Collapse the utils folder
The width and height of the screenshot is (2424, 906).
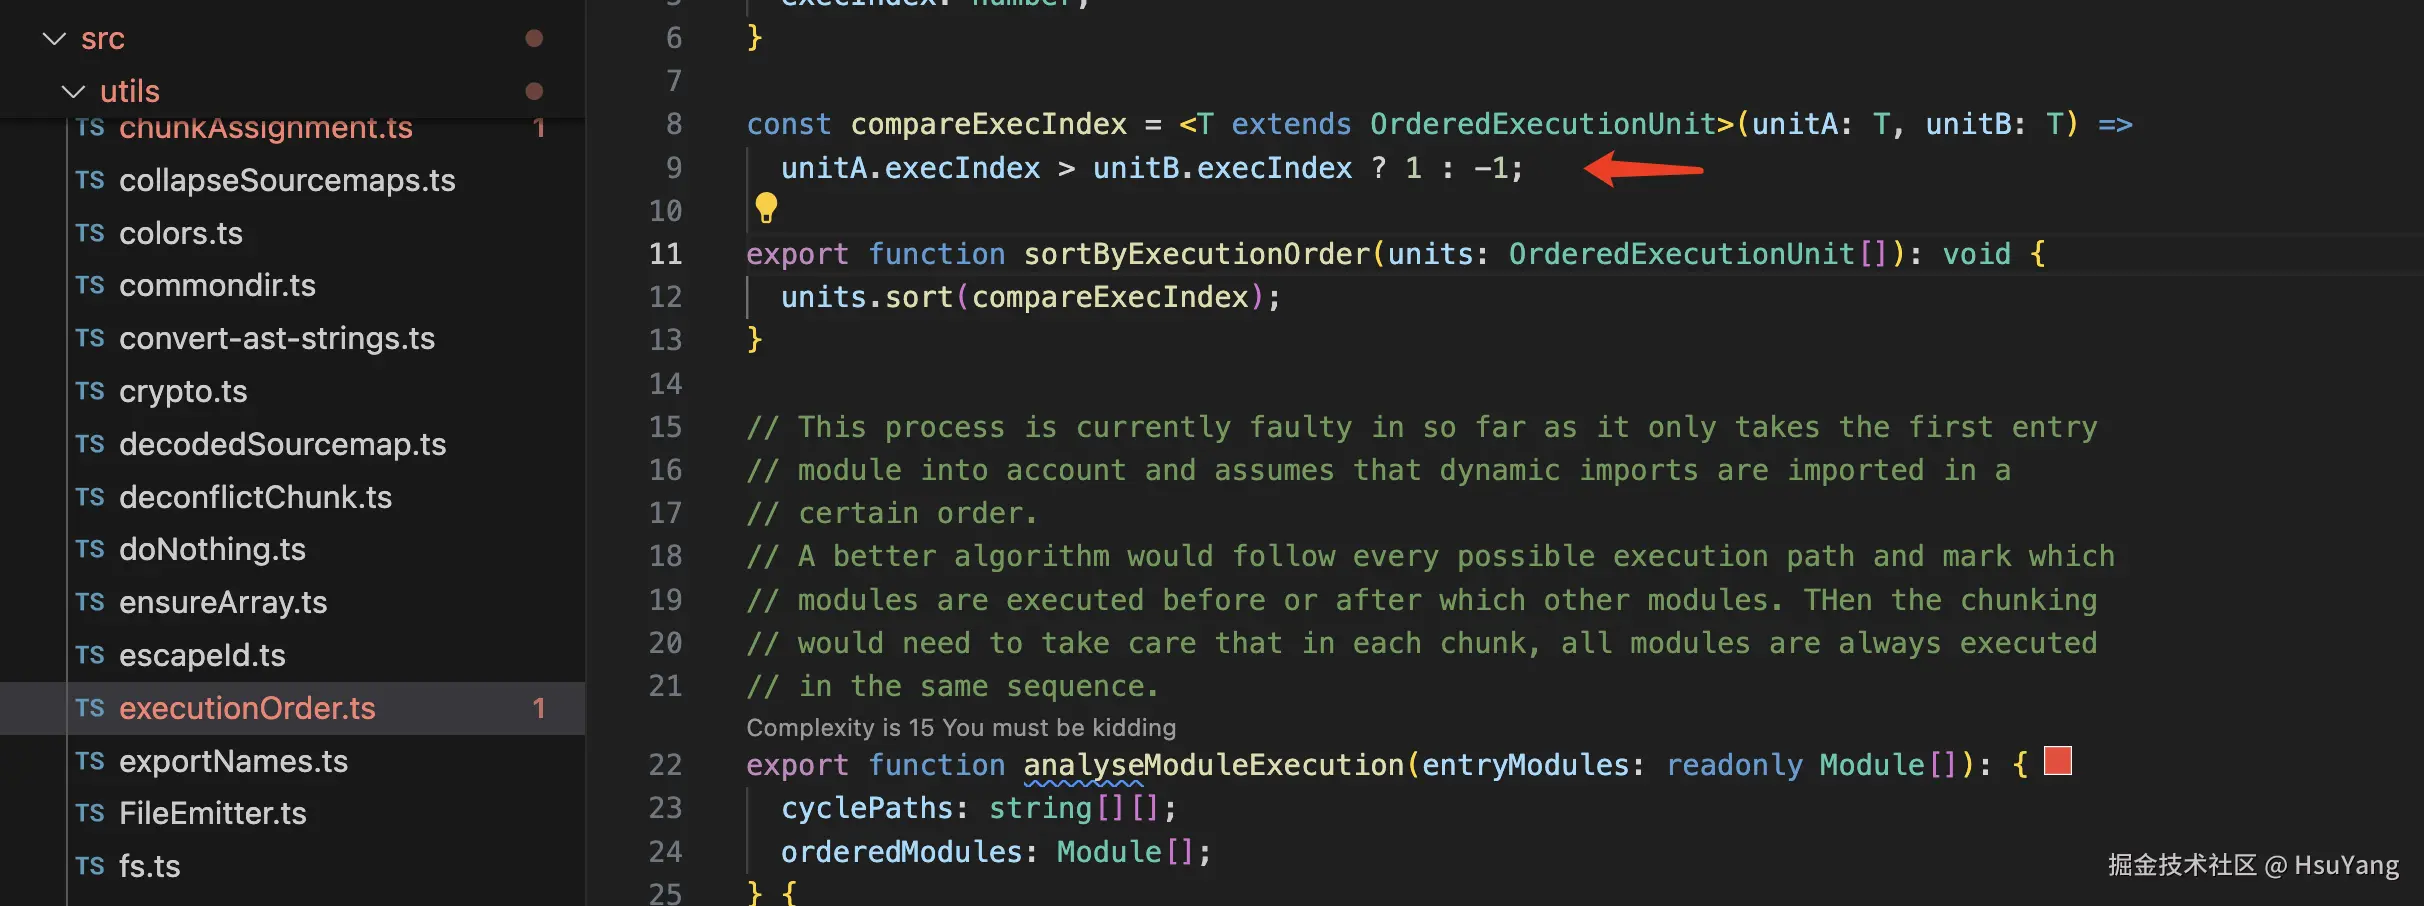(73, 91)
